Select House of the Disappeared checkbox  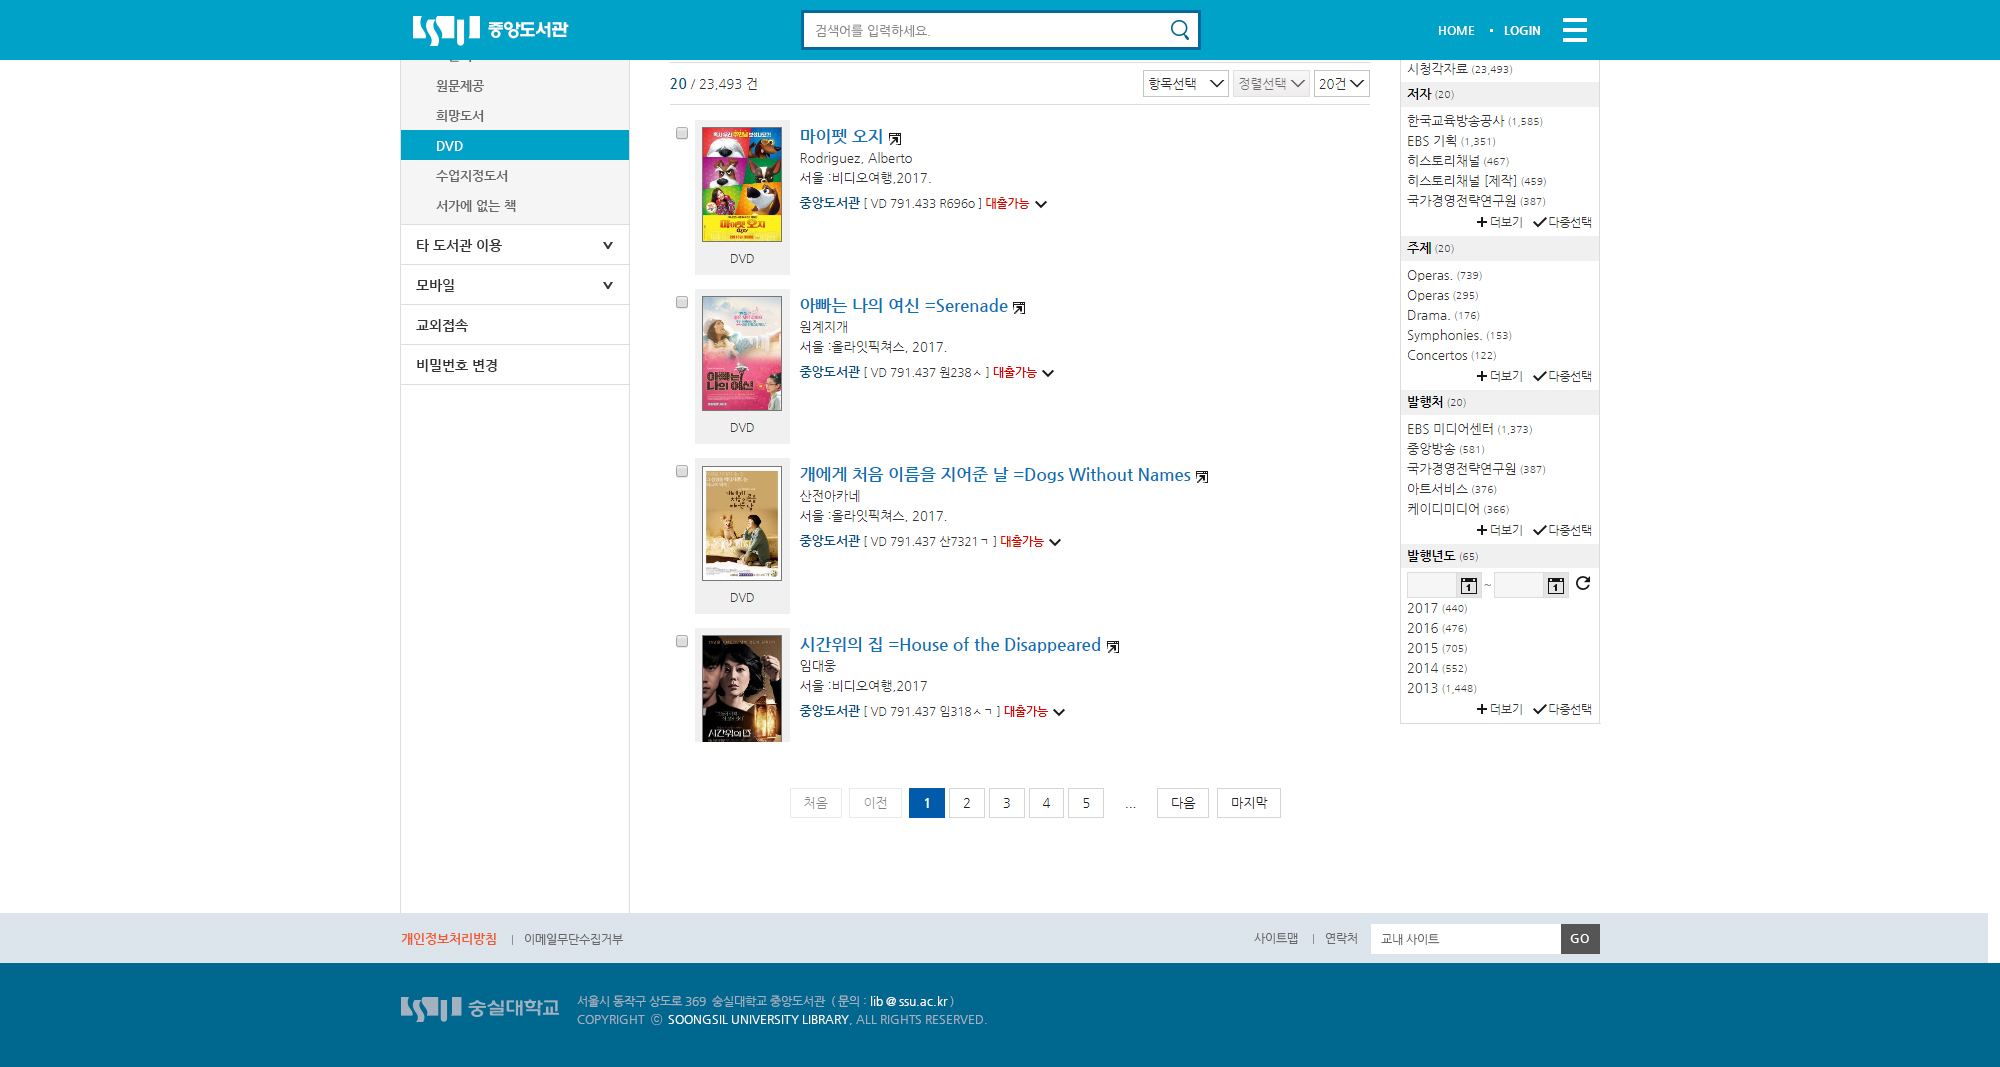pos(682,641)
